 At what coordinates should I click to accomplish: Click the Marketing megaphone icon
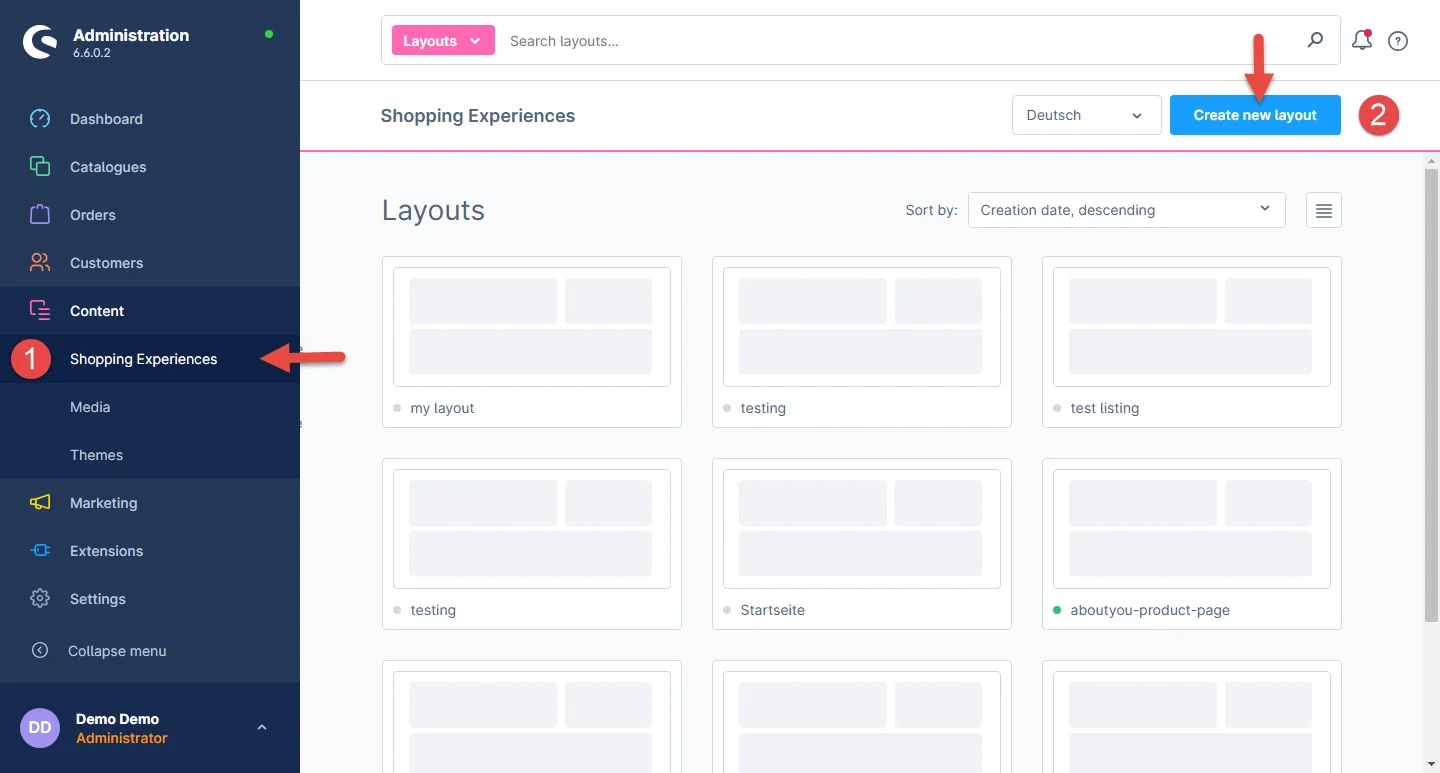40,503
